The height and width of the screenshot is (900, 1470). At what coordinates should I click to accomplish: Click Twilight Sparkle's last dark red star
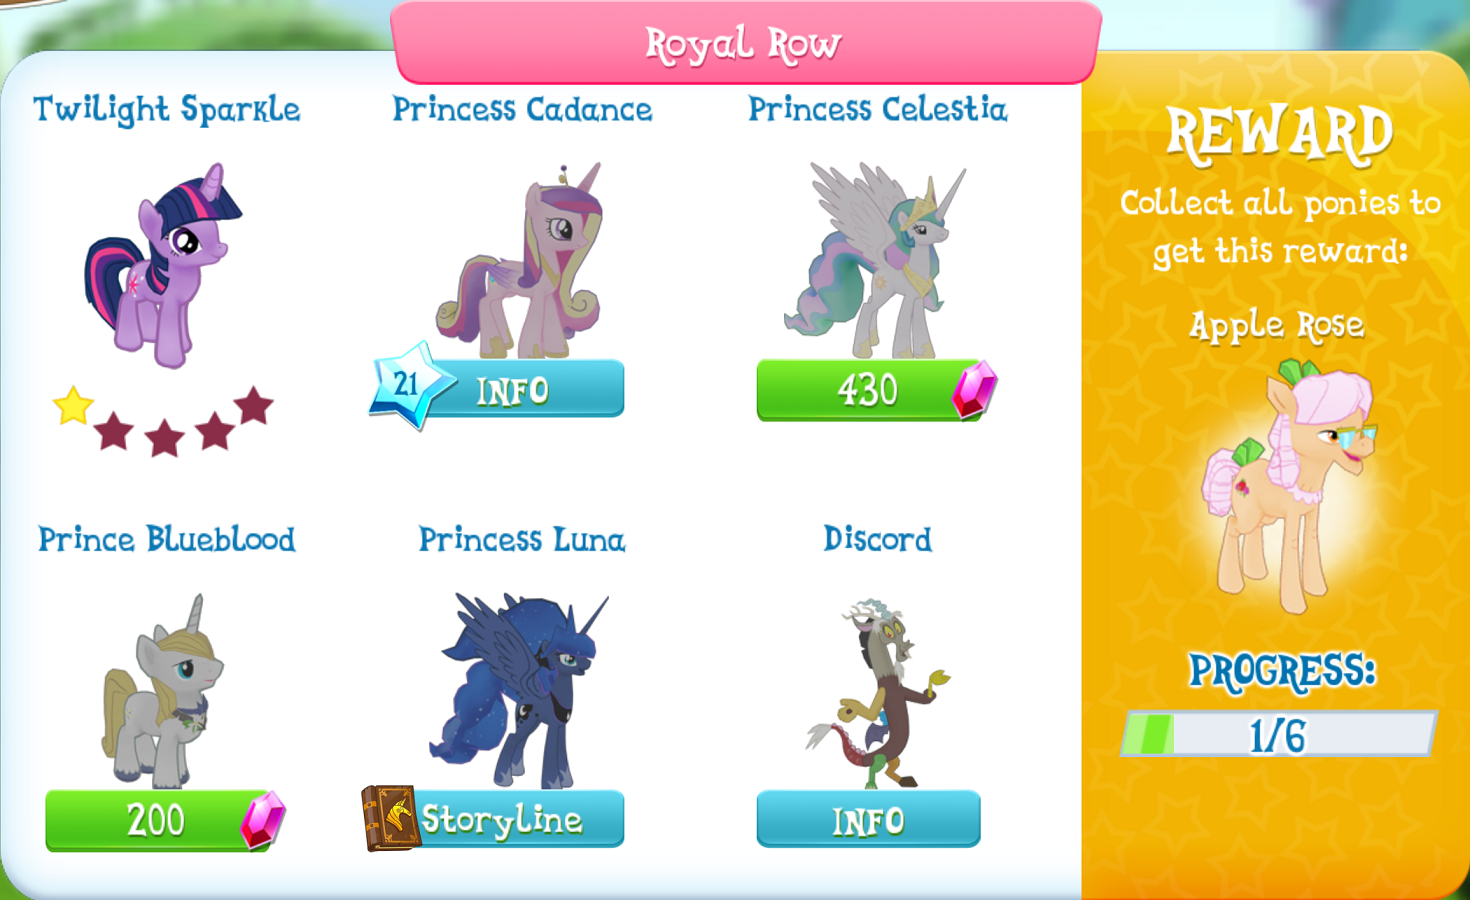tap(254, 405)
